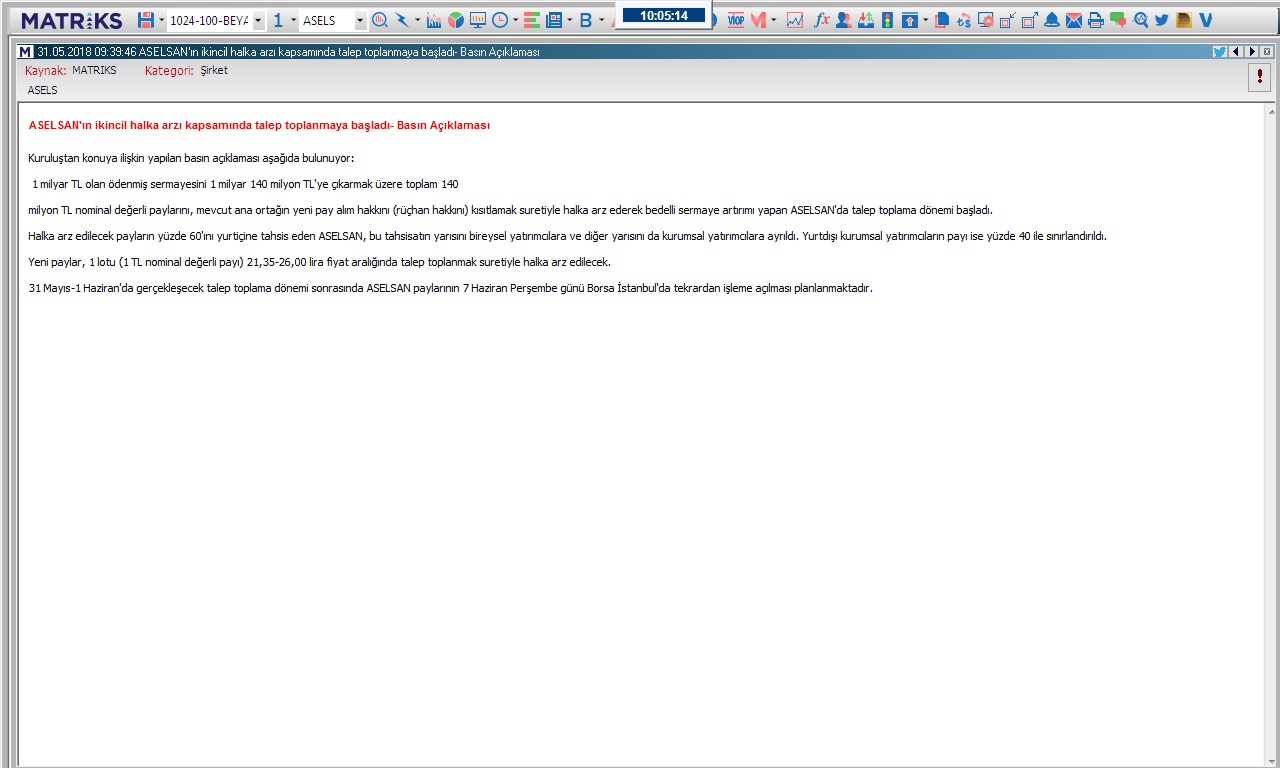Click the news vertical scrollbar
Viewport: 1280px width, 768px height.
pyautogui.click(x=1270, y=435)
